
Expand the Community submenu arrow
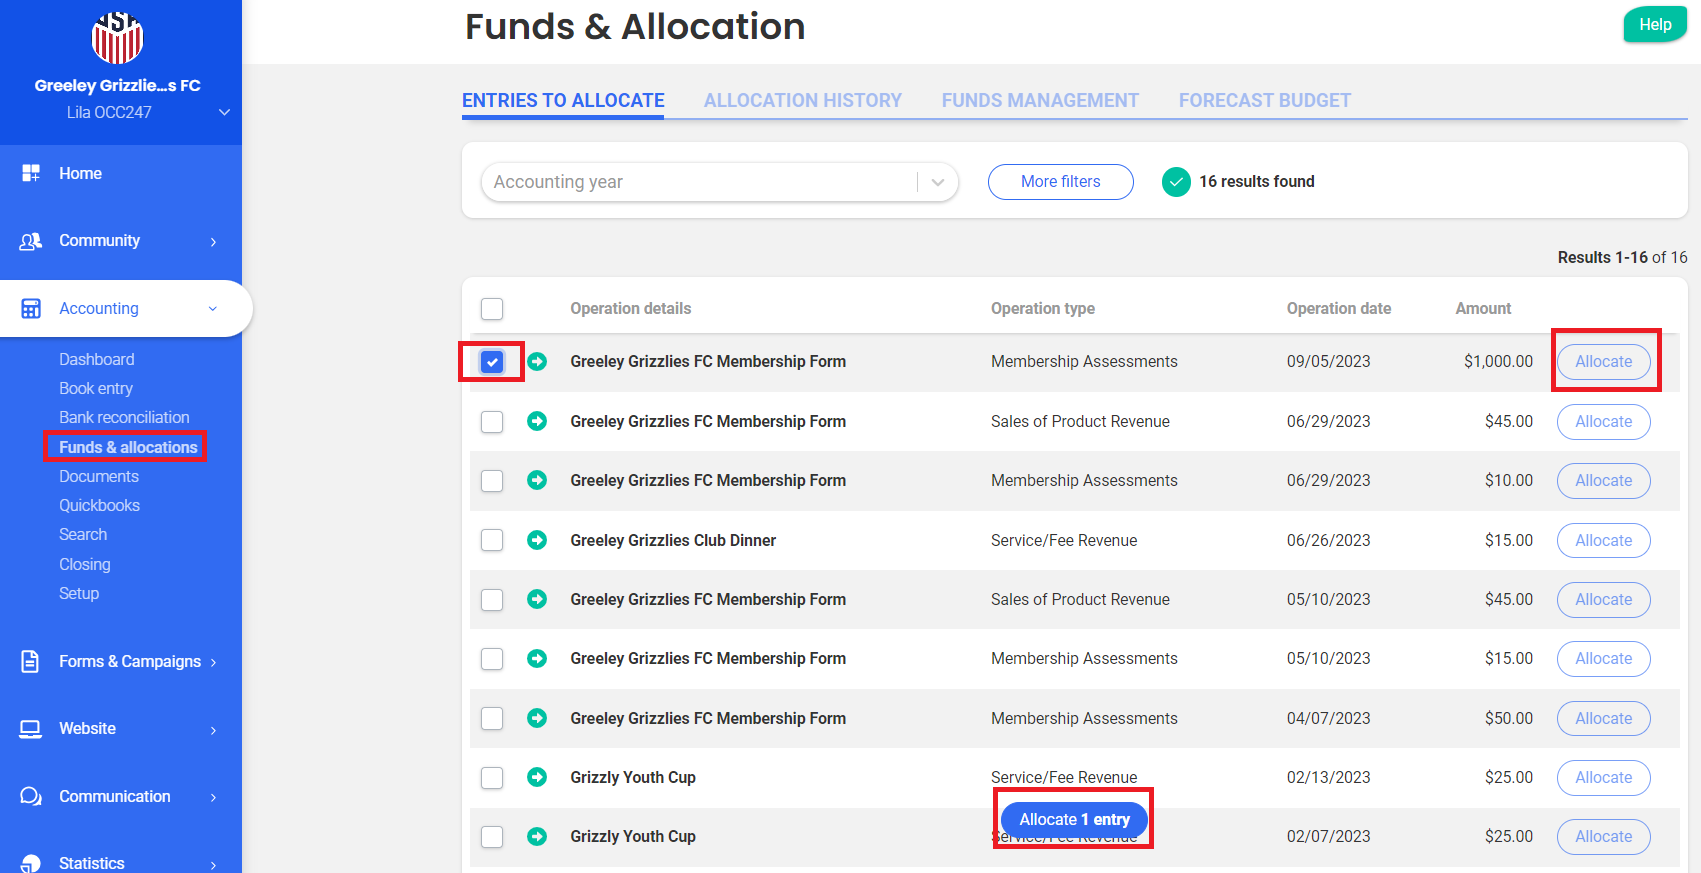pos(213,242)
